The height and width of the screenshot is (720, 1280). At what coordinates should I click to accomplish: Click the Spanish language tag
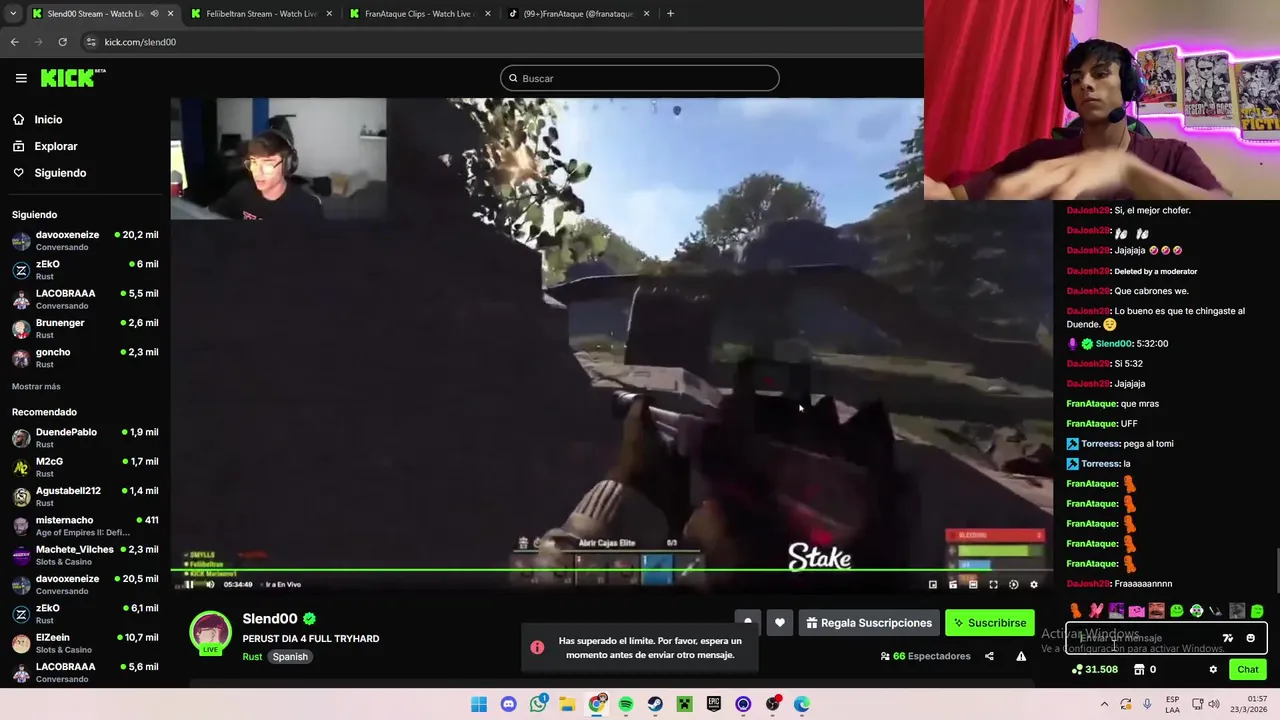point(290,657)
